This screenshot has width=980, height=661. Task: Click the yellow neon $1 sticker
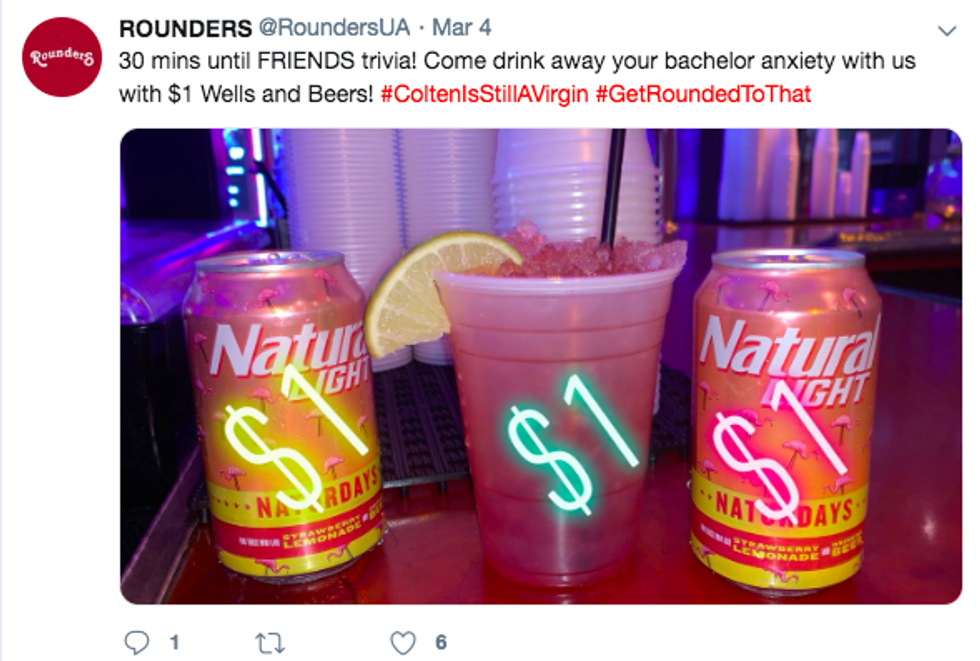297,437
